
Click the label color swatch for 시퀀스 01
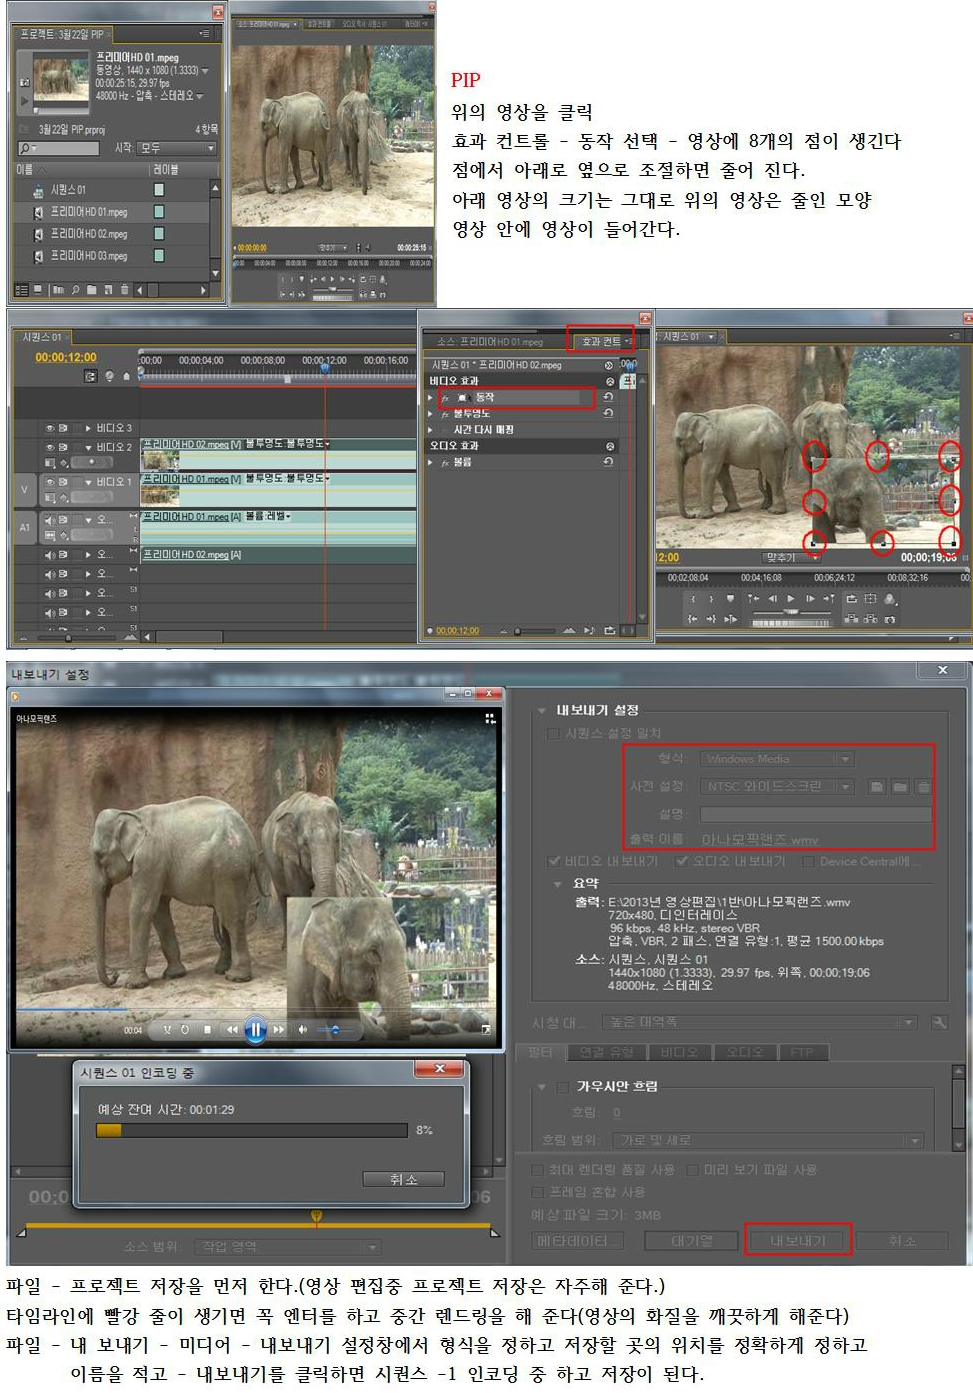click(x=158, y=189)
